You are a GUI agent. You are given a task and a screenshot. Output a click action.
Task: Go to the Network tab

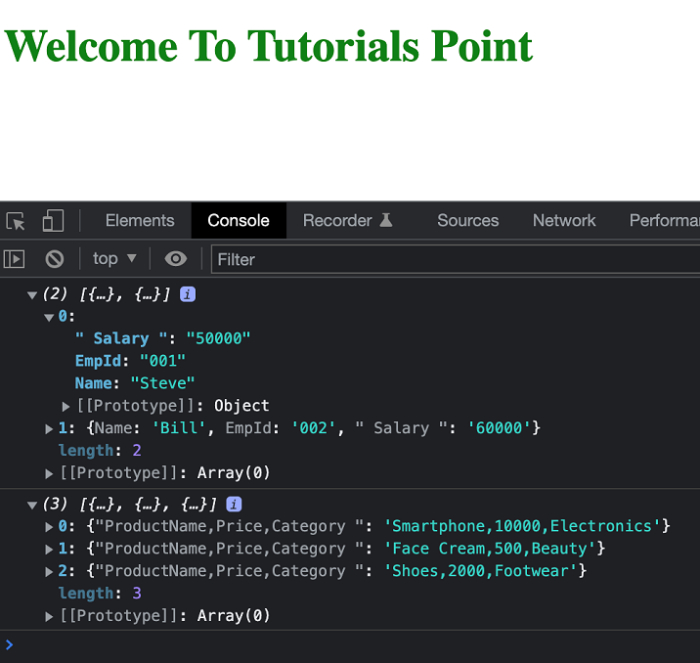[564, 221]
